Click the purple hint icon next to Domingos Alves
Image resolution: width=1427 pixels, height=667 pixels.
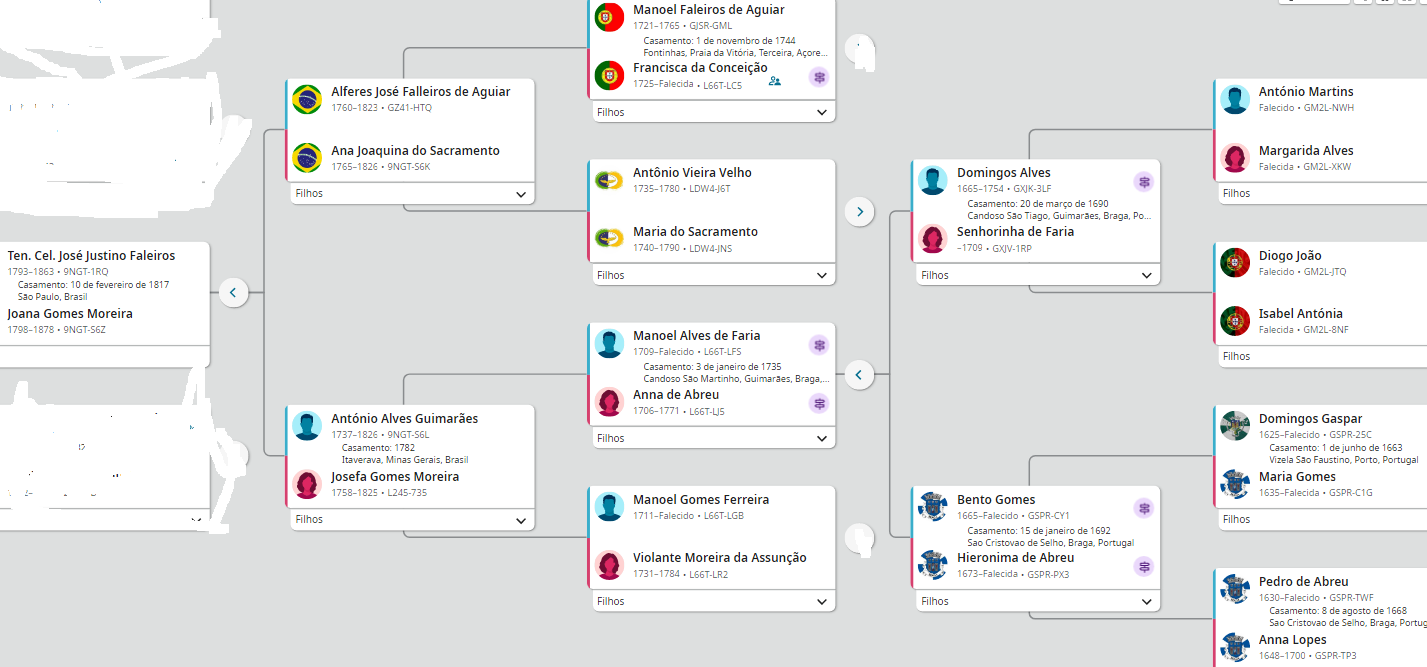coord(1144,182)
